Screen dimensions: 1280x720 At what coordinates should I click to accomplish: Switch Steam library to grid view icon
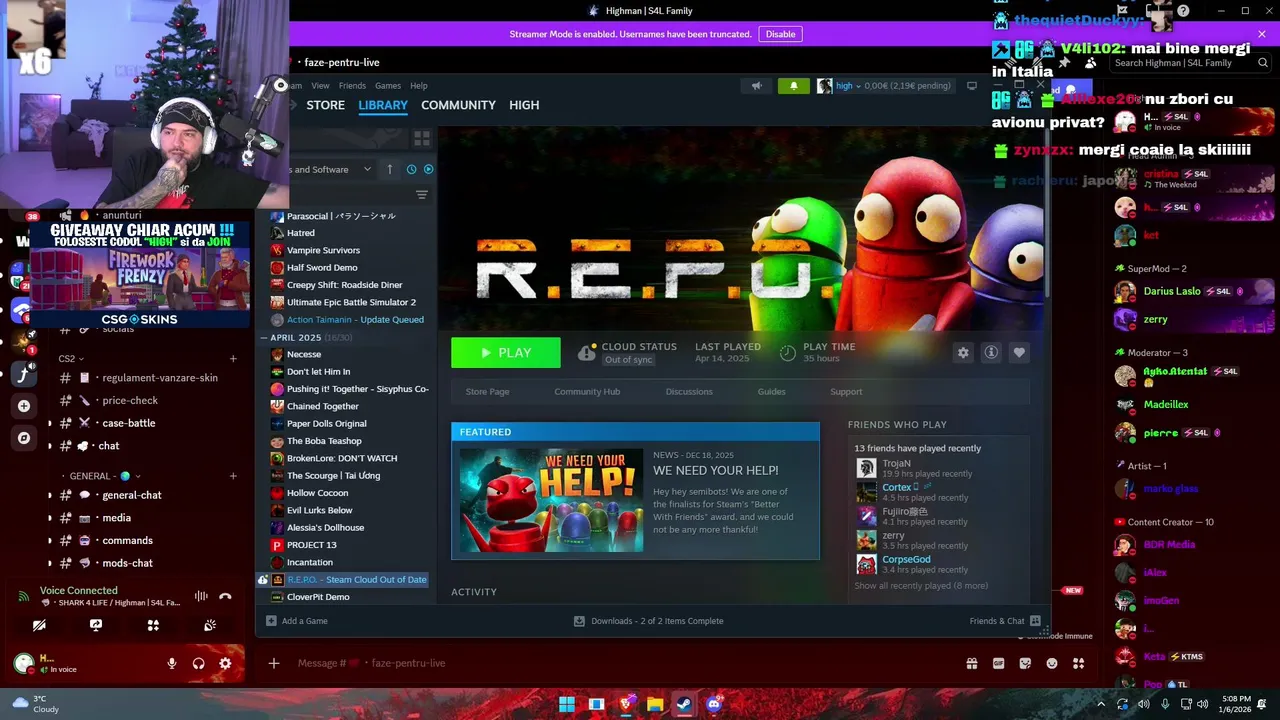tap(422, 138)
